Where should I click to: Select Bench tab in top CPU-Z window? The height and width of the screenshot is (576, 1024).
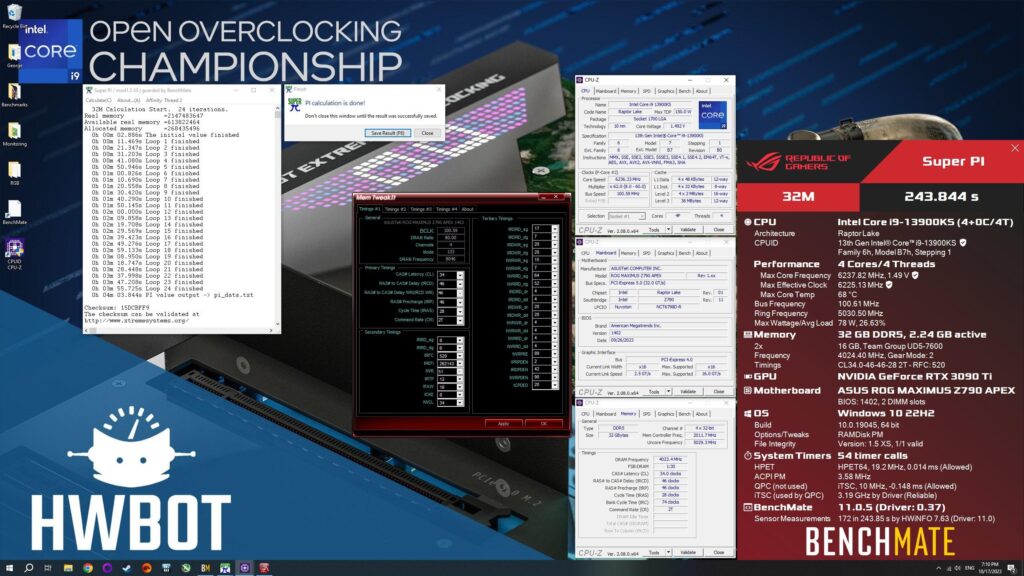684,91
